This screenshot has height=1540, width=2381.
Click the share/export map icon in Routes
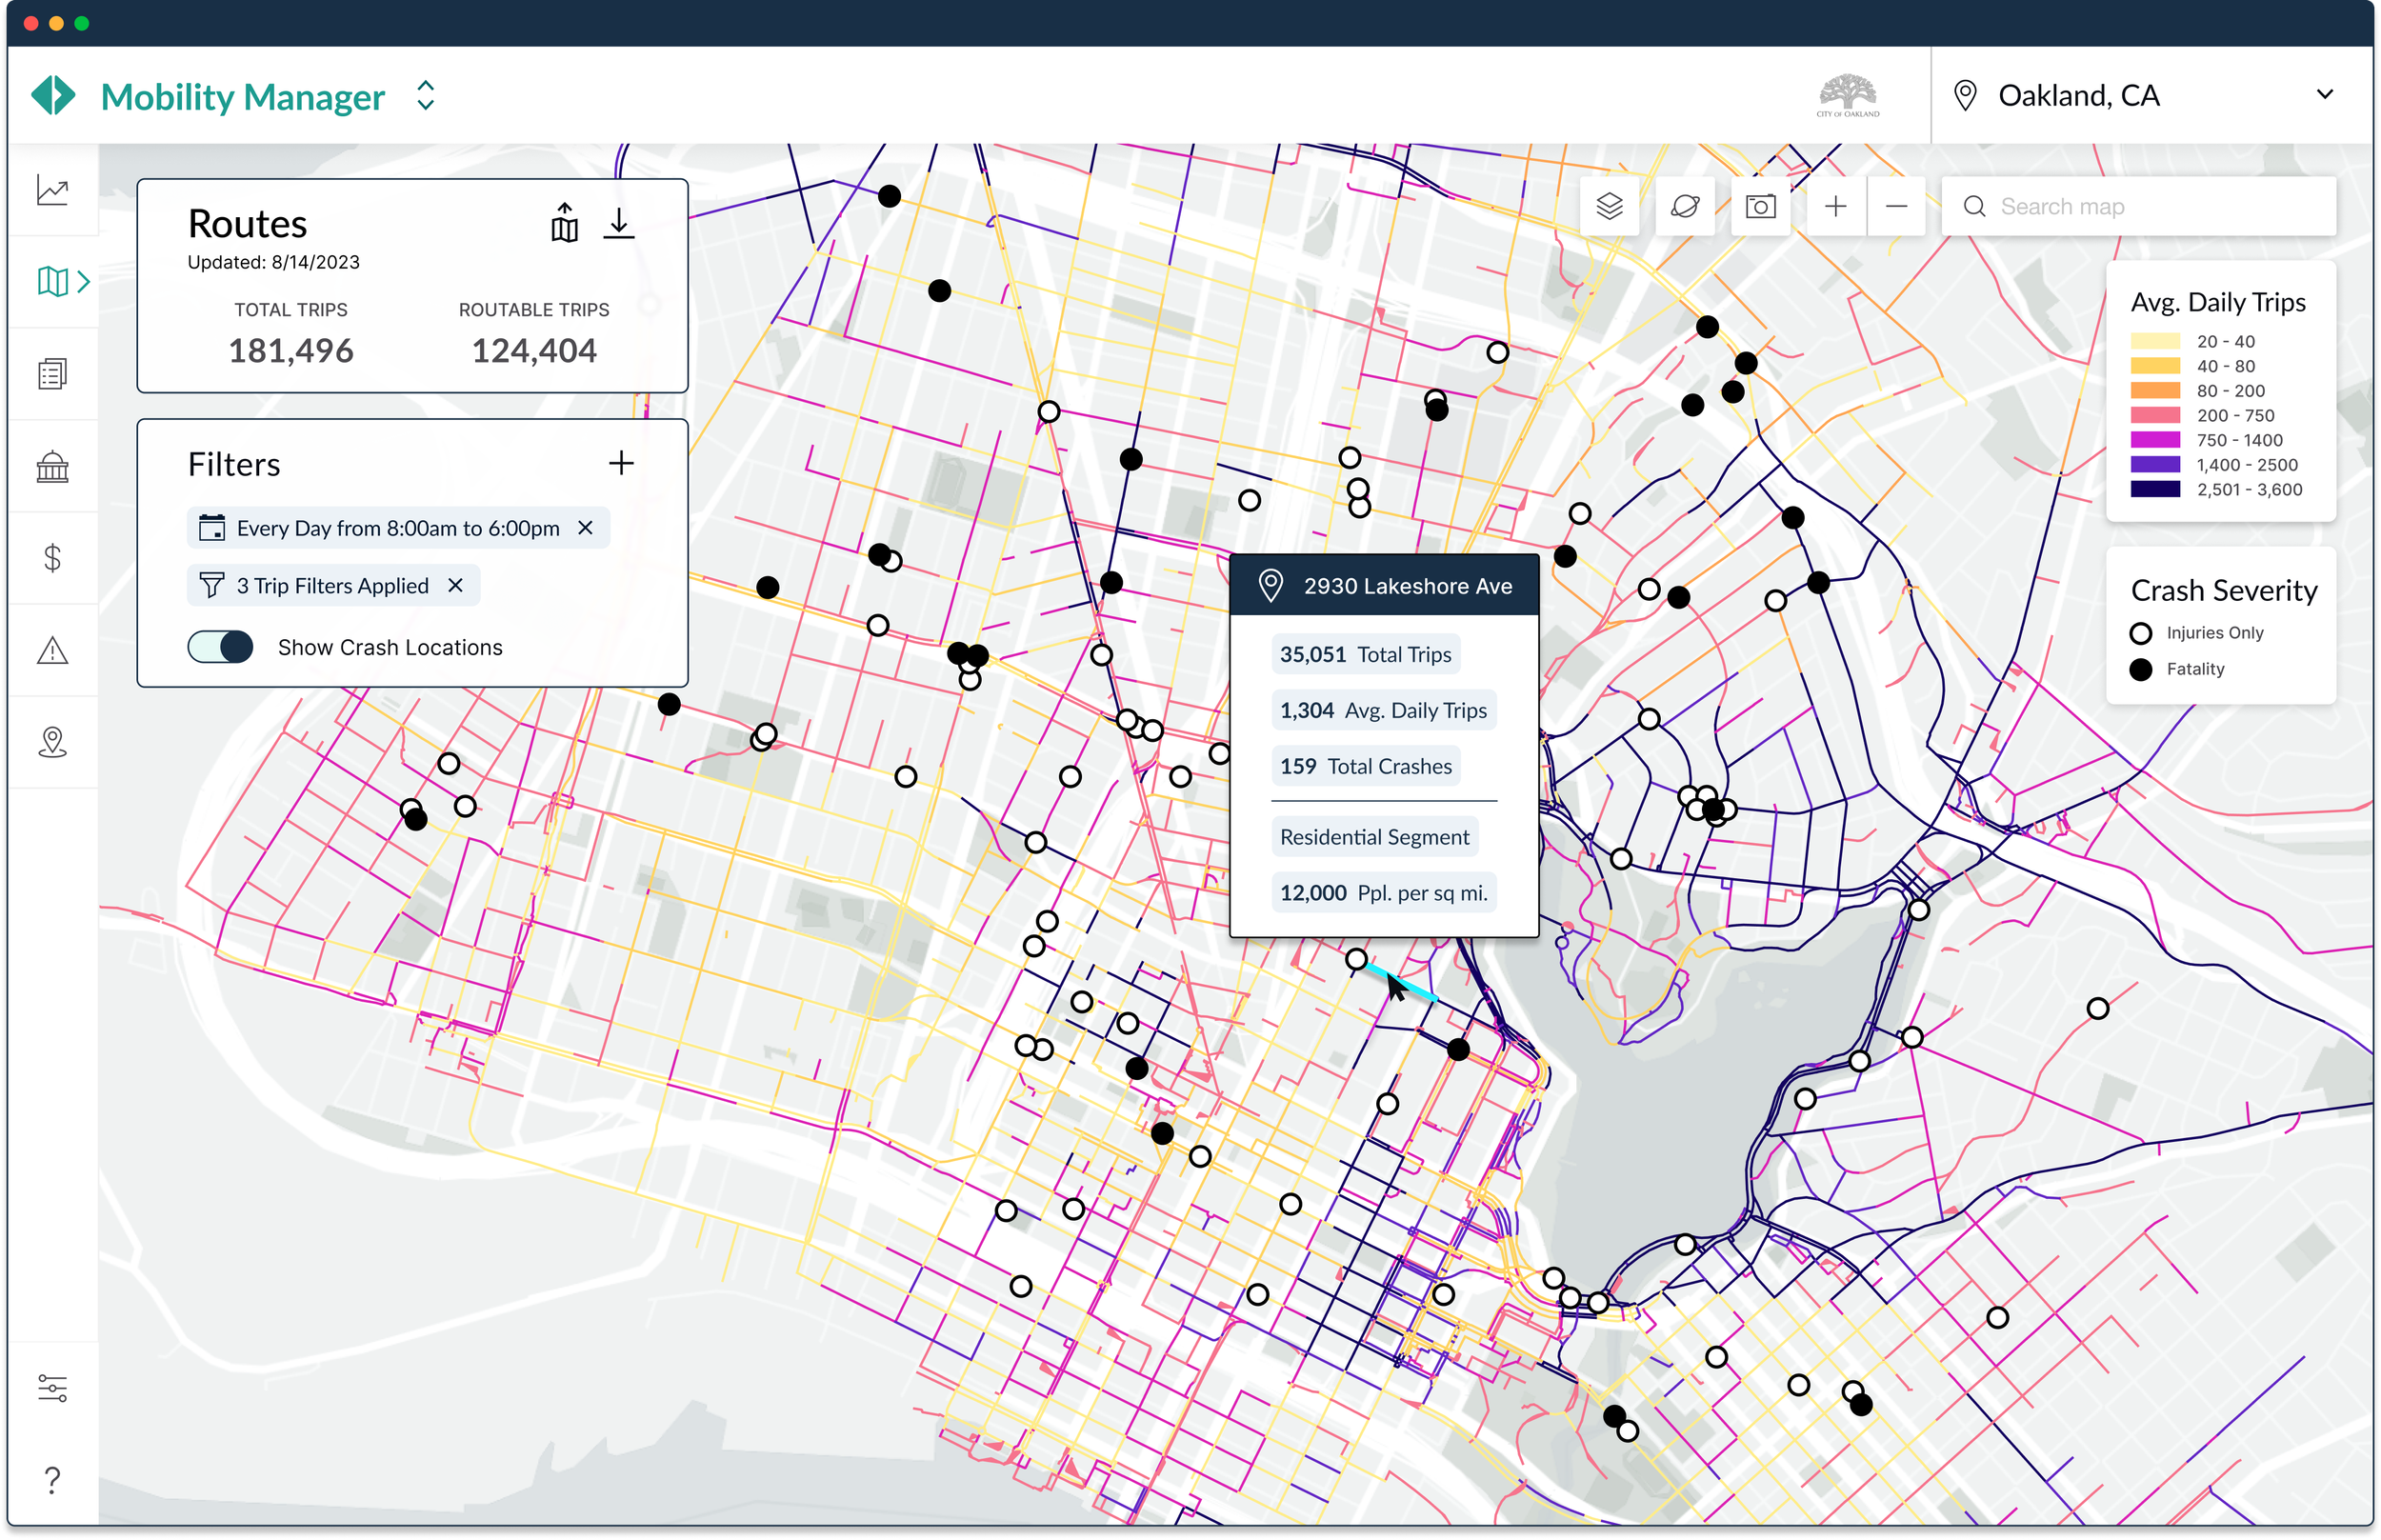click(564, 223)
